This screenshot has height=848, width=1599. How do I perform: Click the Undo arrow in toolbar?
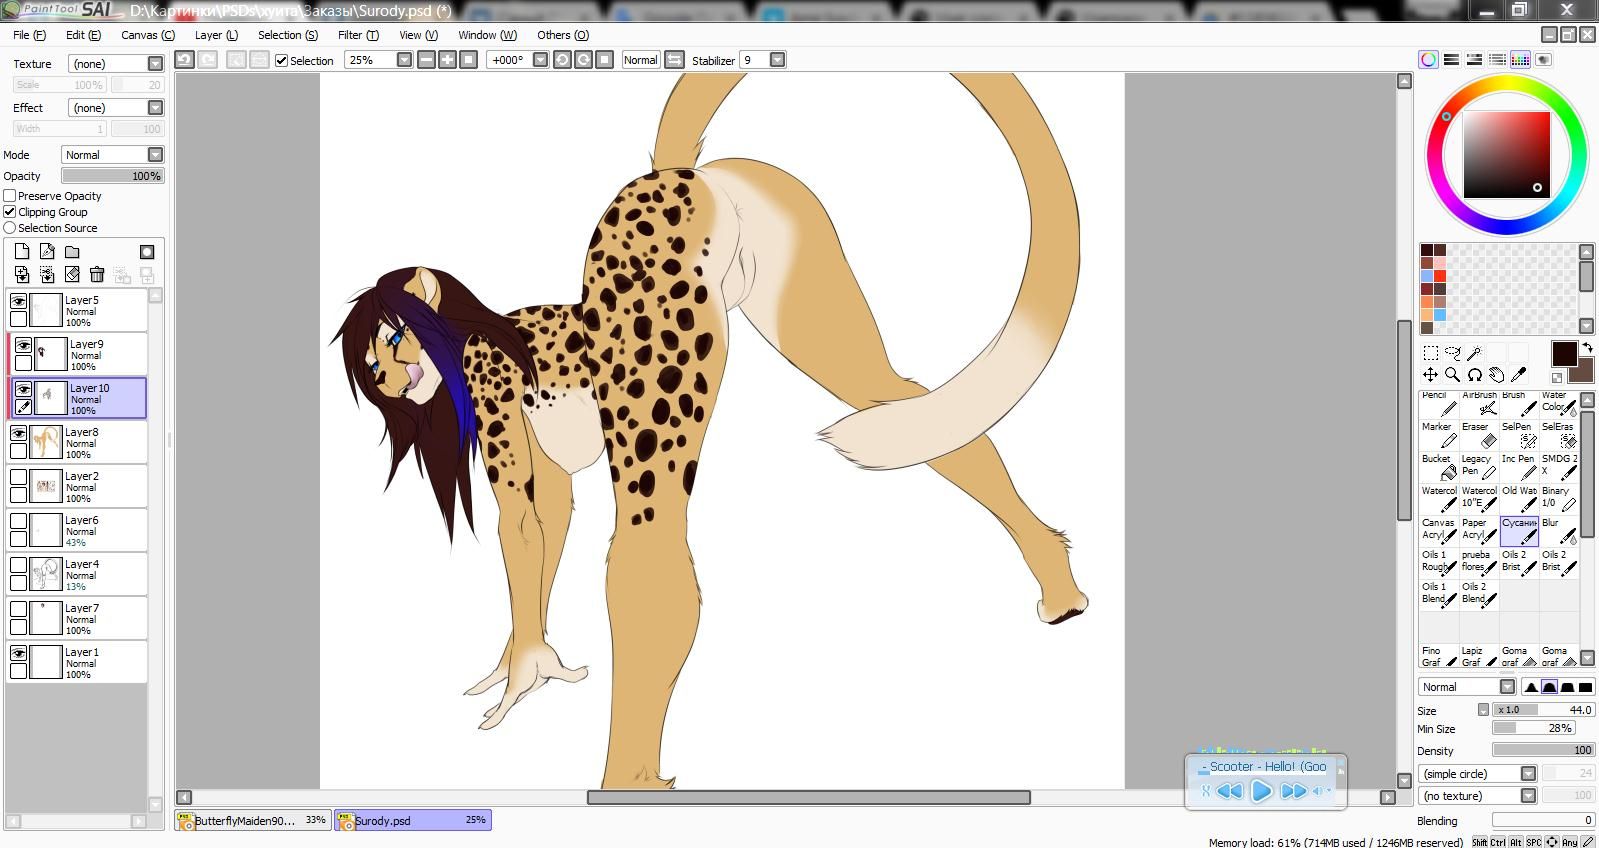184,60
